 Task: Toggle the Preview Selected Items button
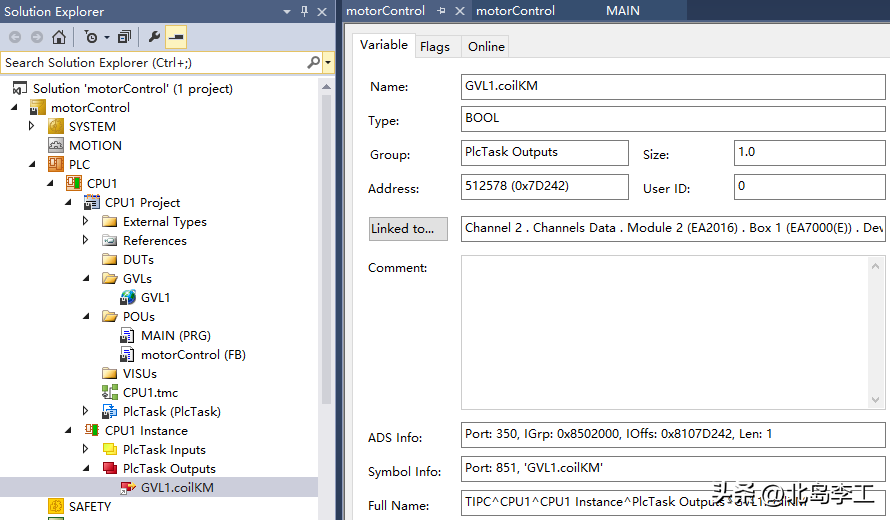click(x=176, y=37)
